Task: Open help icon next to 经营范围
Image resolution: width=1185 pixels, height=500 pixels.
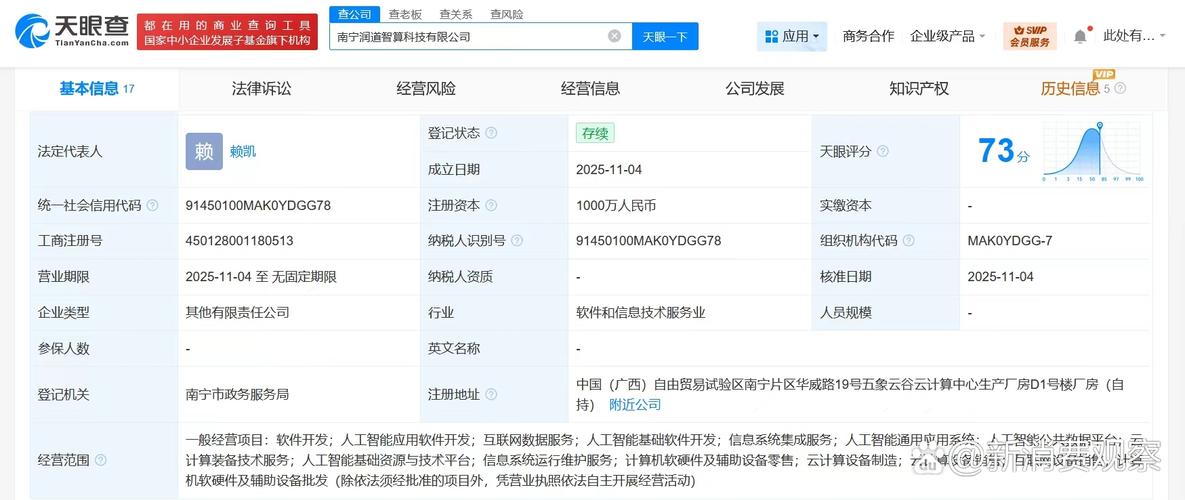Action: click(101, 460)
